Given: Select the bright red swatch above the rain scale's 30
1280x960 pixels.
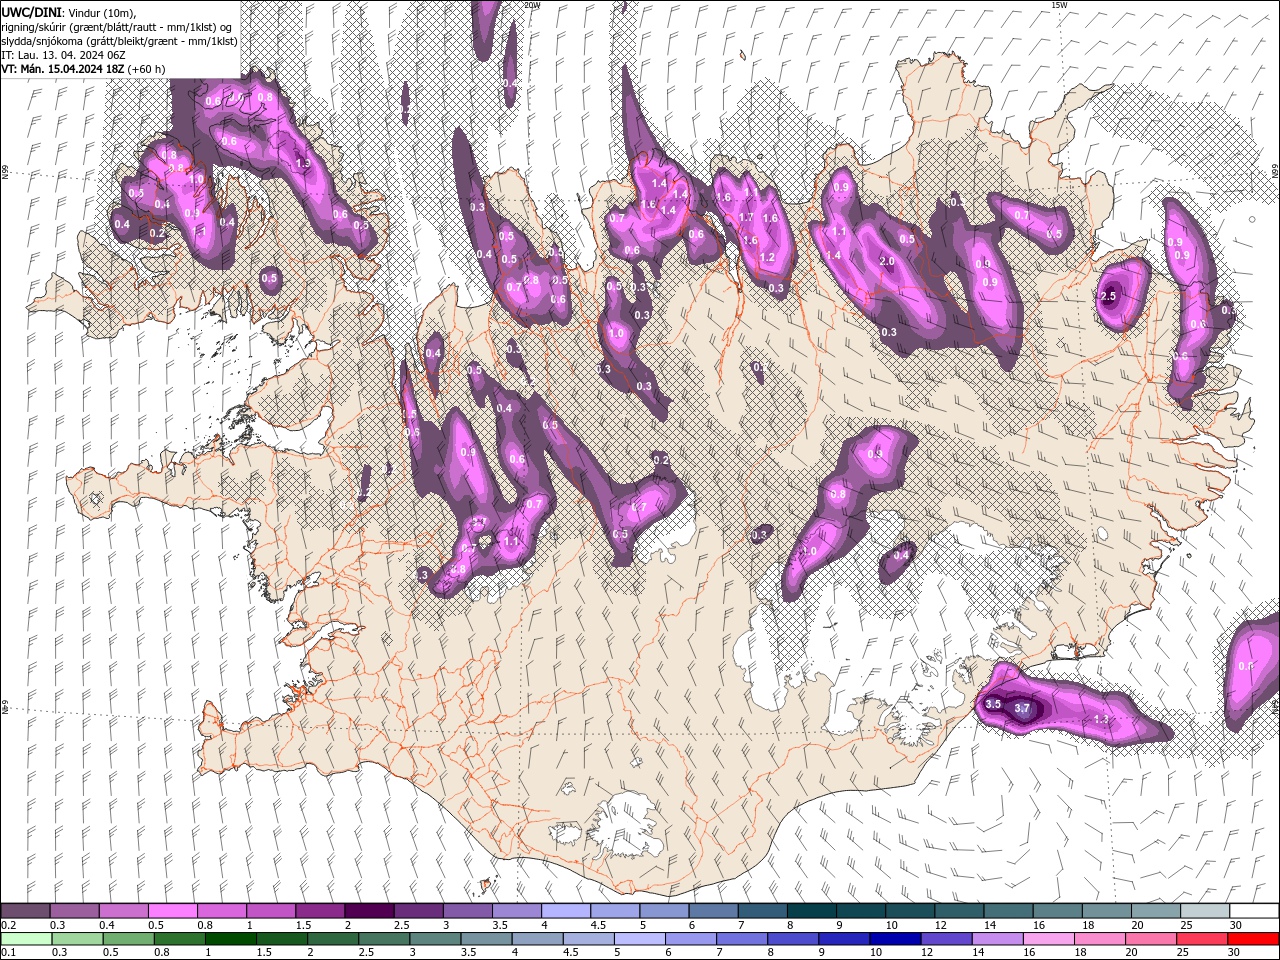Looking at the screenshot, I should (x=1254, y=939).
